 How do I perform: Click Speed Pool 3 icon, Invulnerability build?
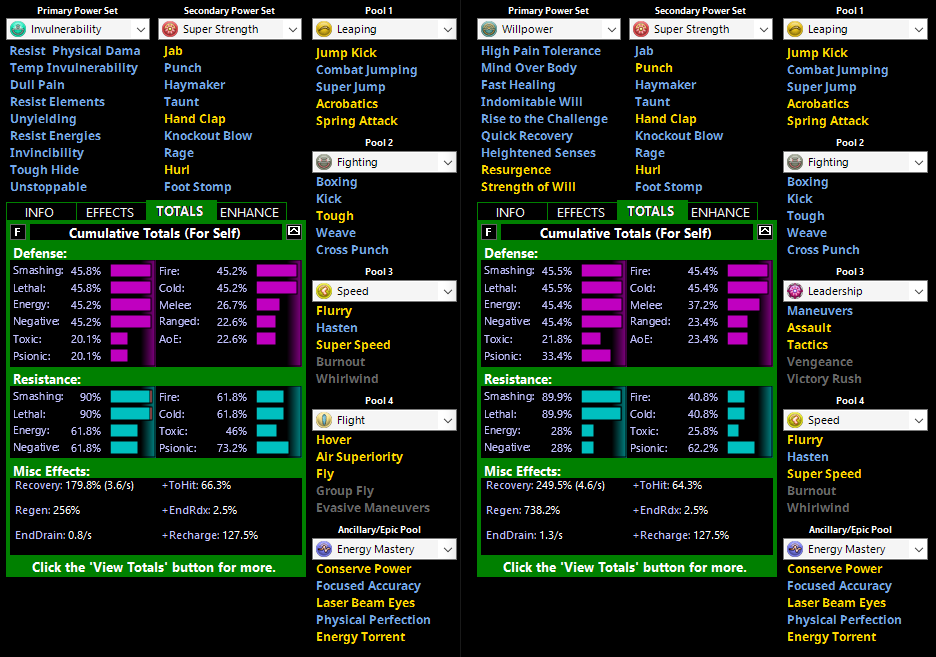point(324,291)
